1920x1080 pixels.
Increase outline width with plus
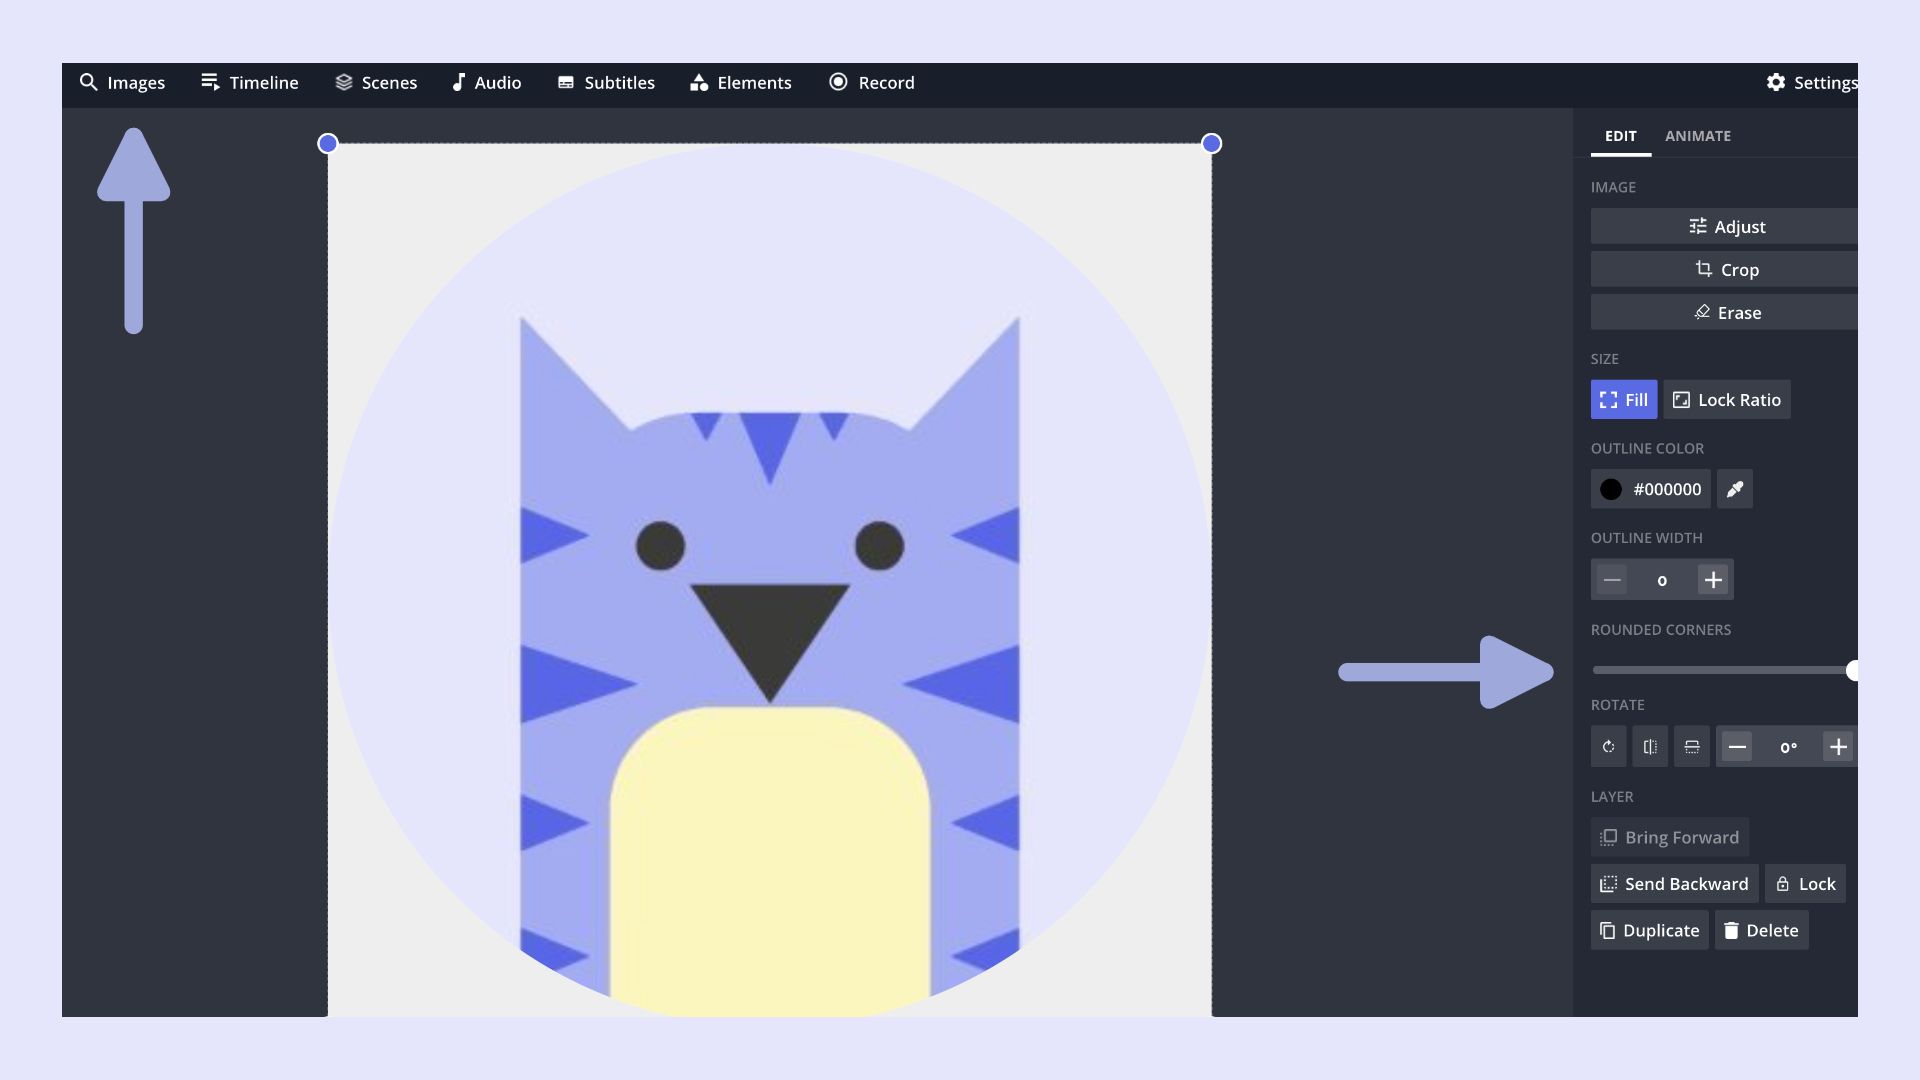1713,580
